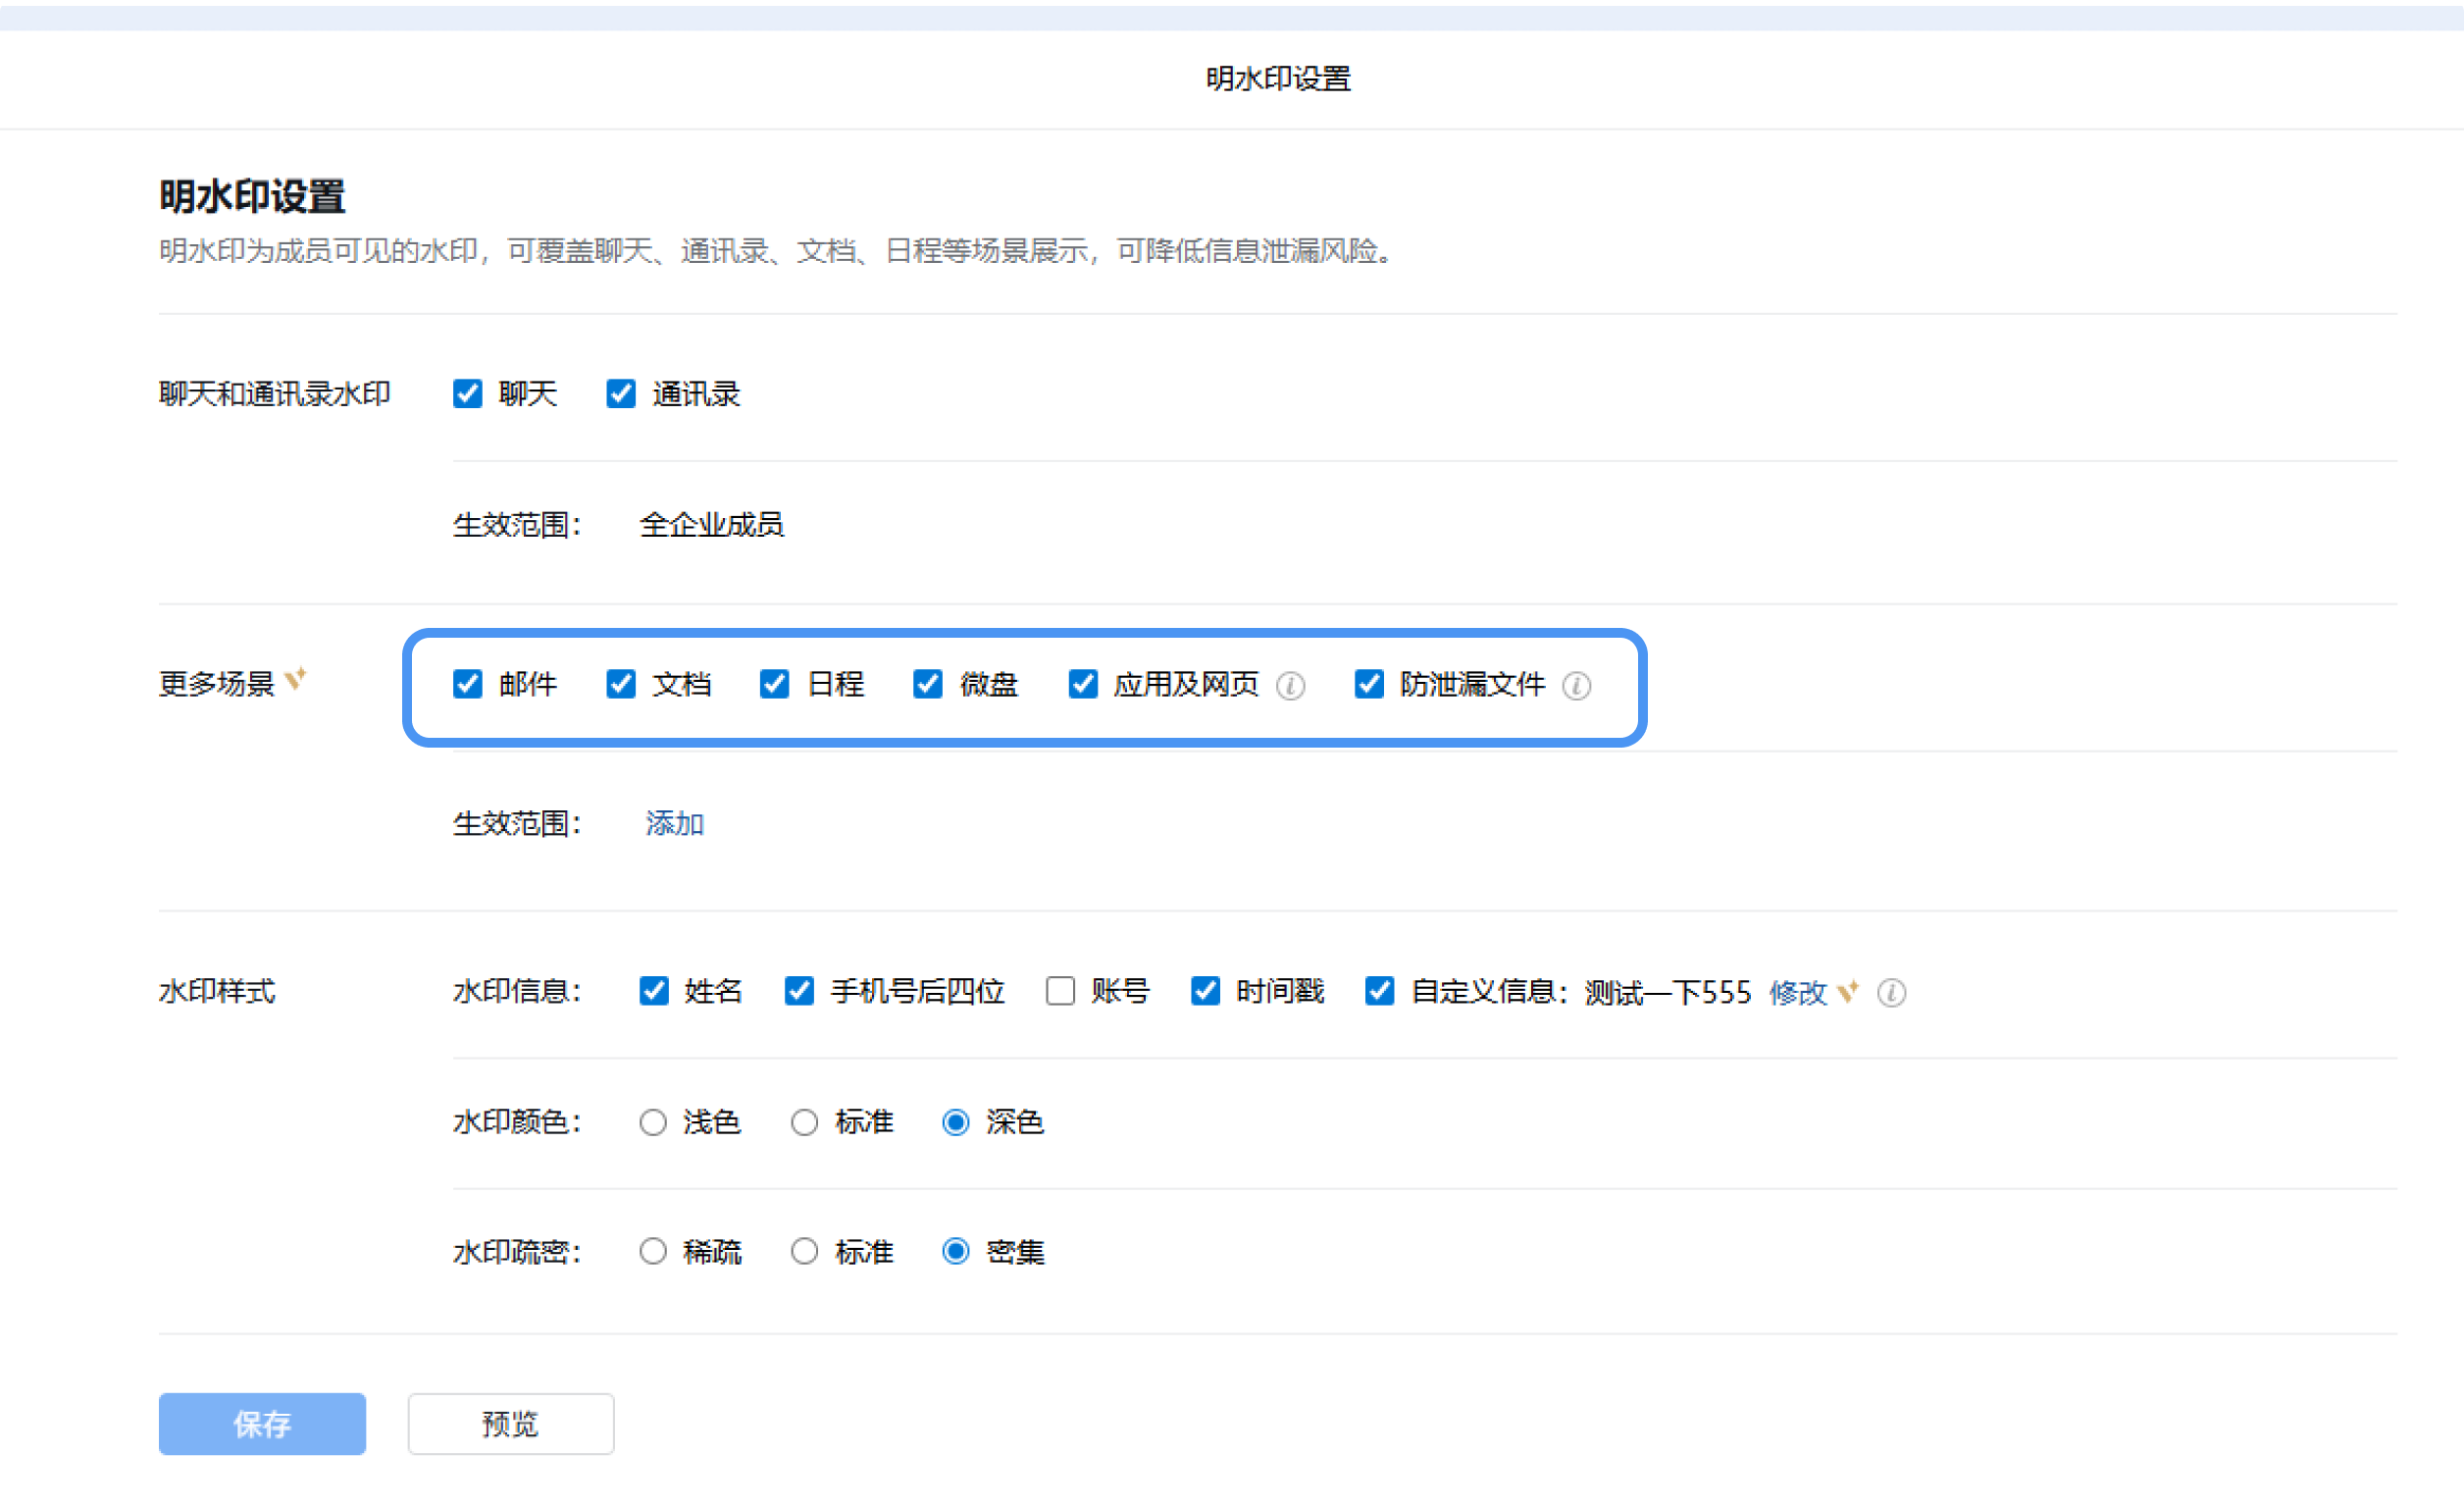Click 修改 link for custom info
This screenshot has width=2464, height=1507.
point(1798,993)
